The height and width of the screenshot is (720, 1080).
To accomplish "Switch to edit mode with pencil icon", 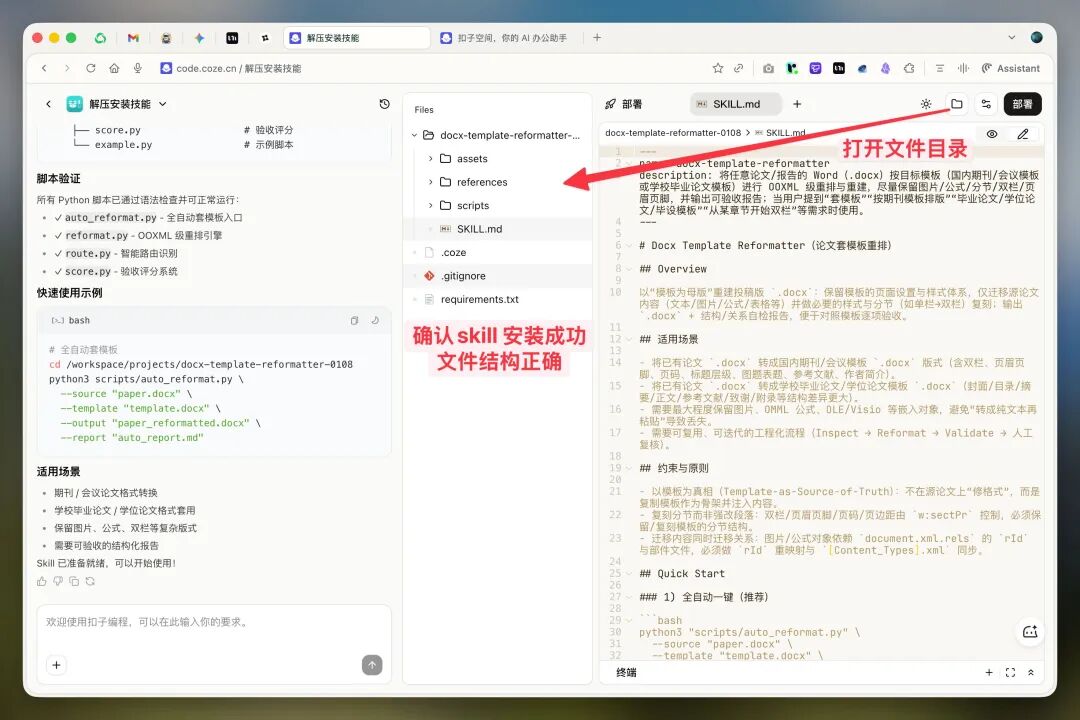I will point(1023,134).
